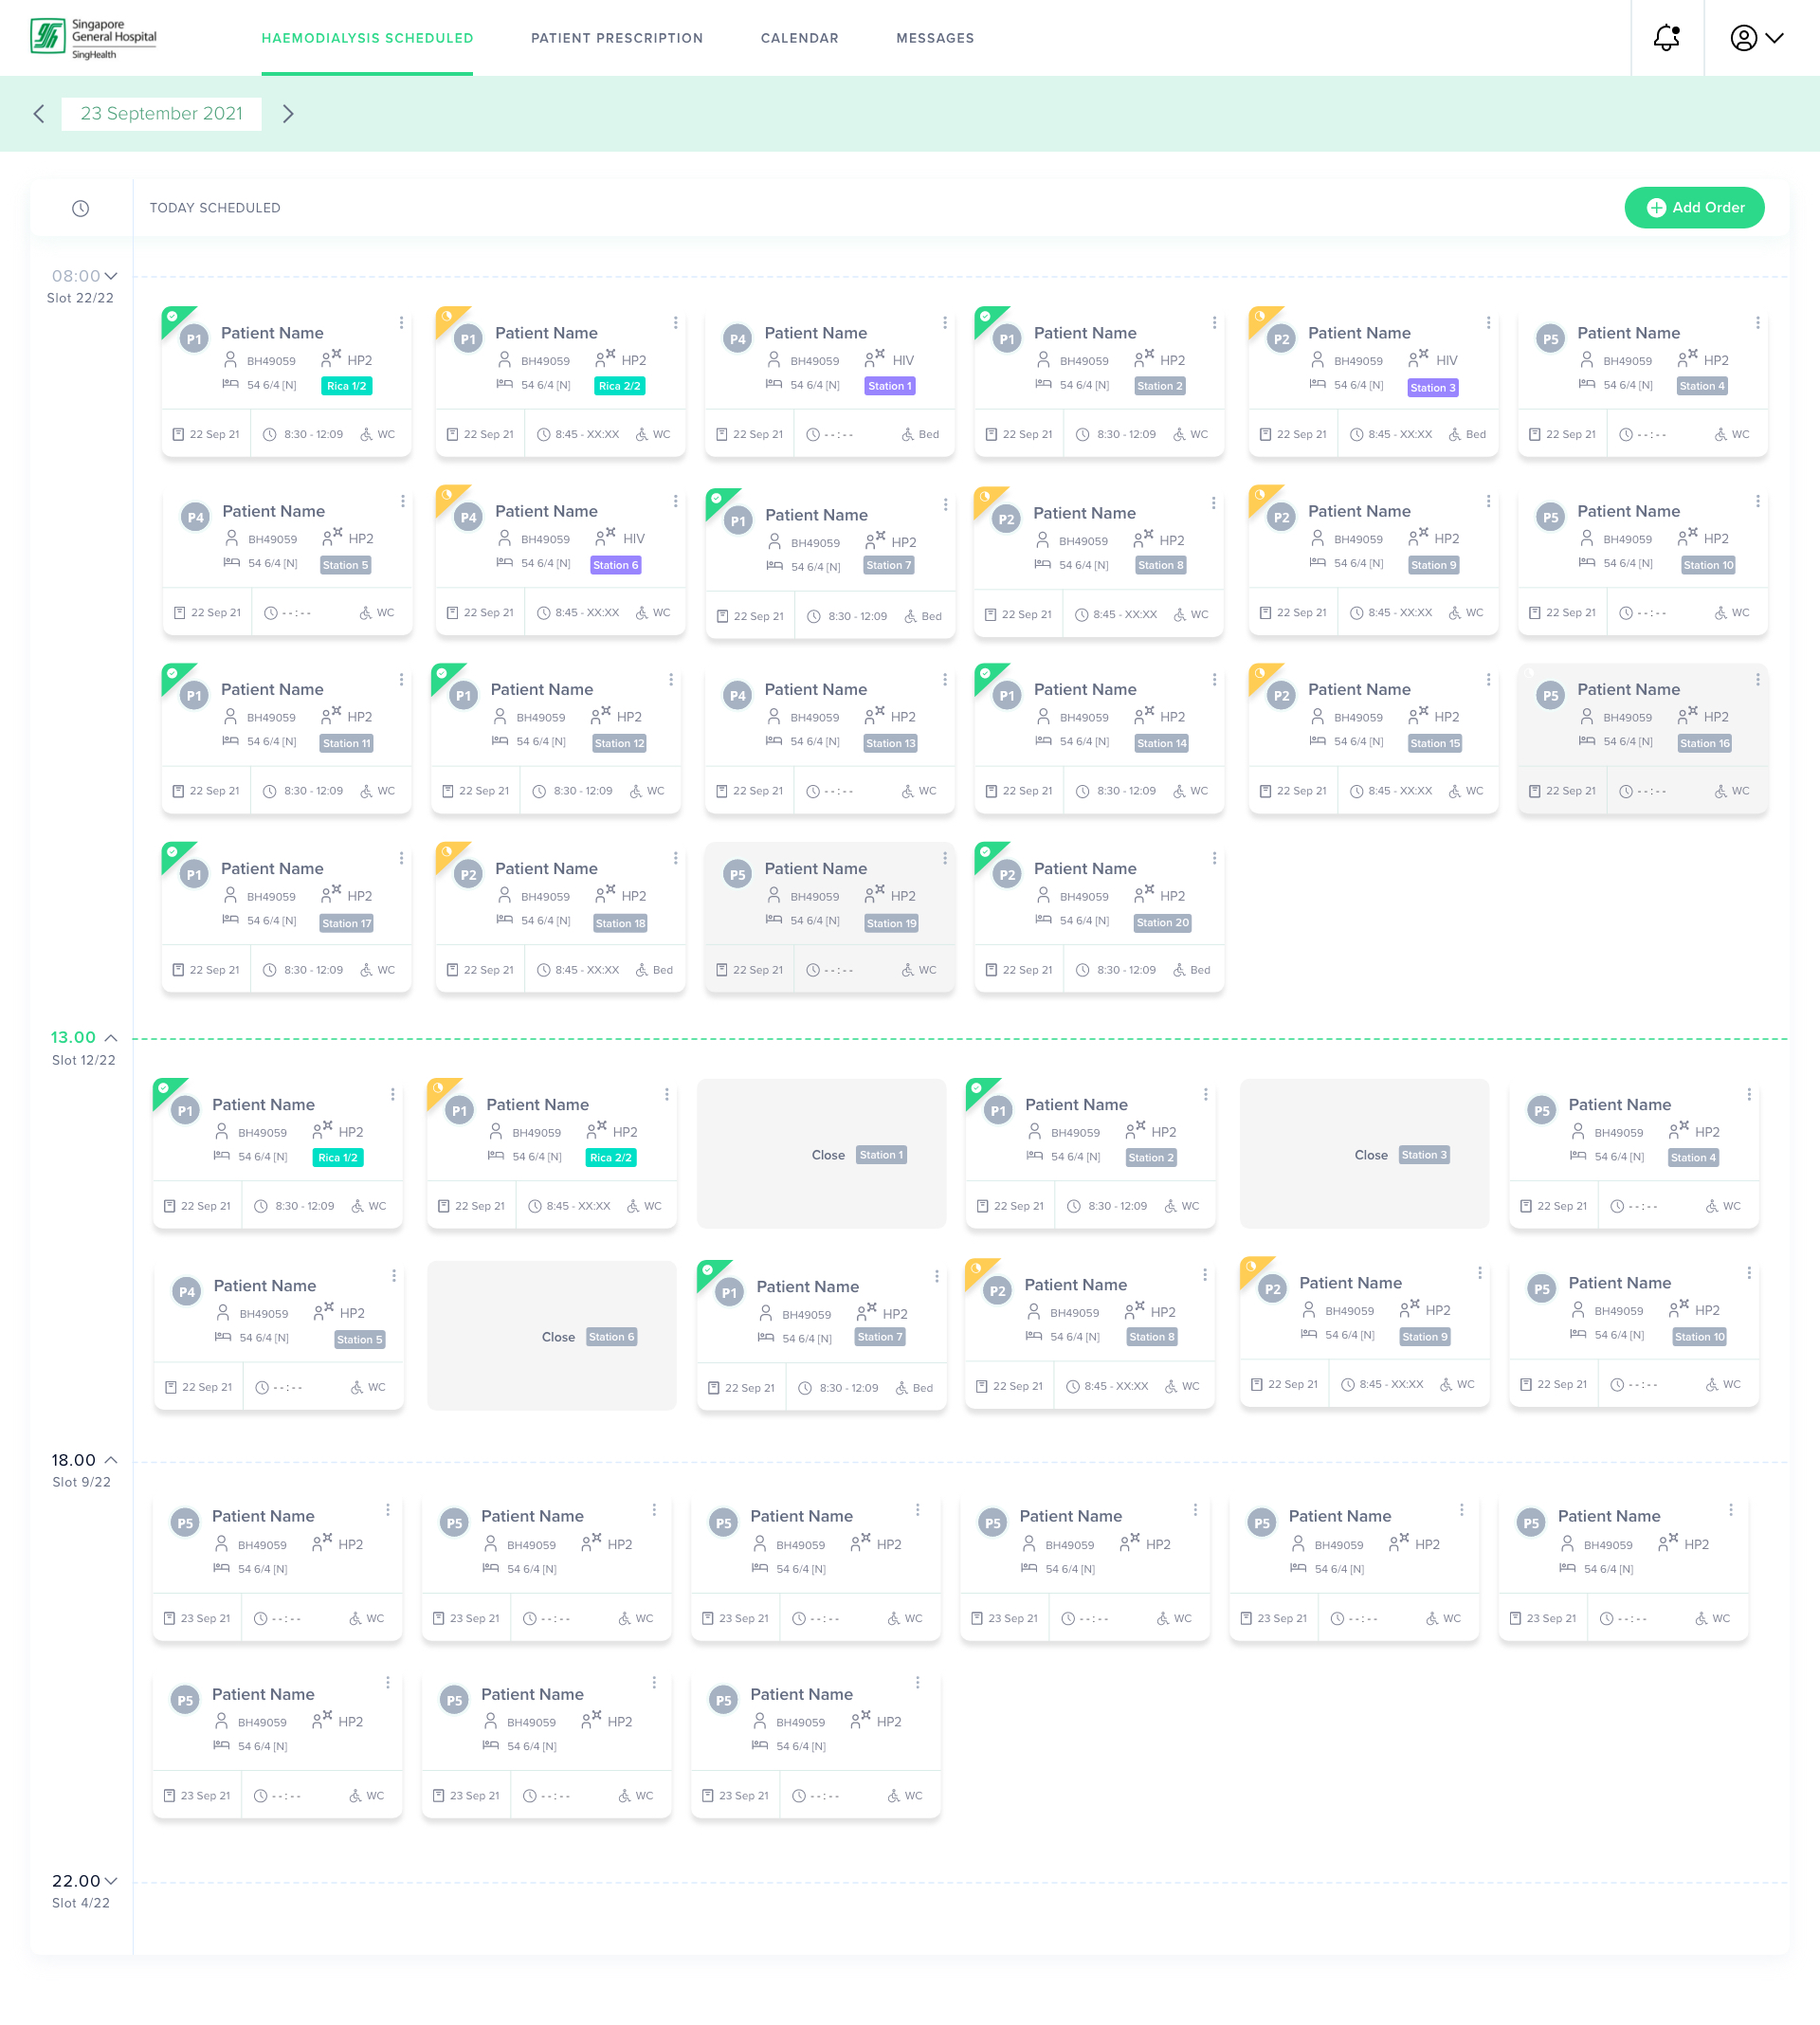Image resolution: width=1820 pixels, height=2025 pixels.
Task: Open the three-dot menu on Station 19 card
Action: 945,859
